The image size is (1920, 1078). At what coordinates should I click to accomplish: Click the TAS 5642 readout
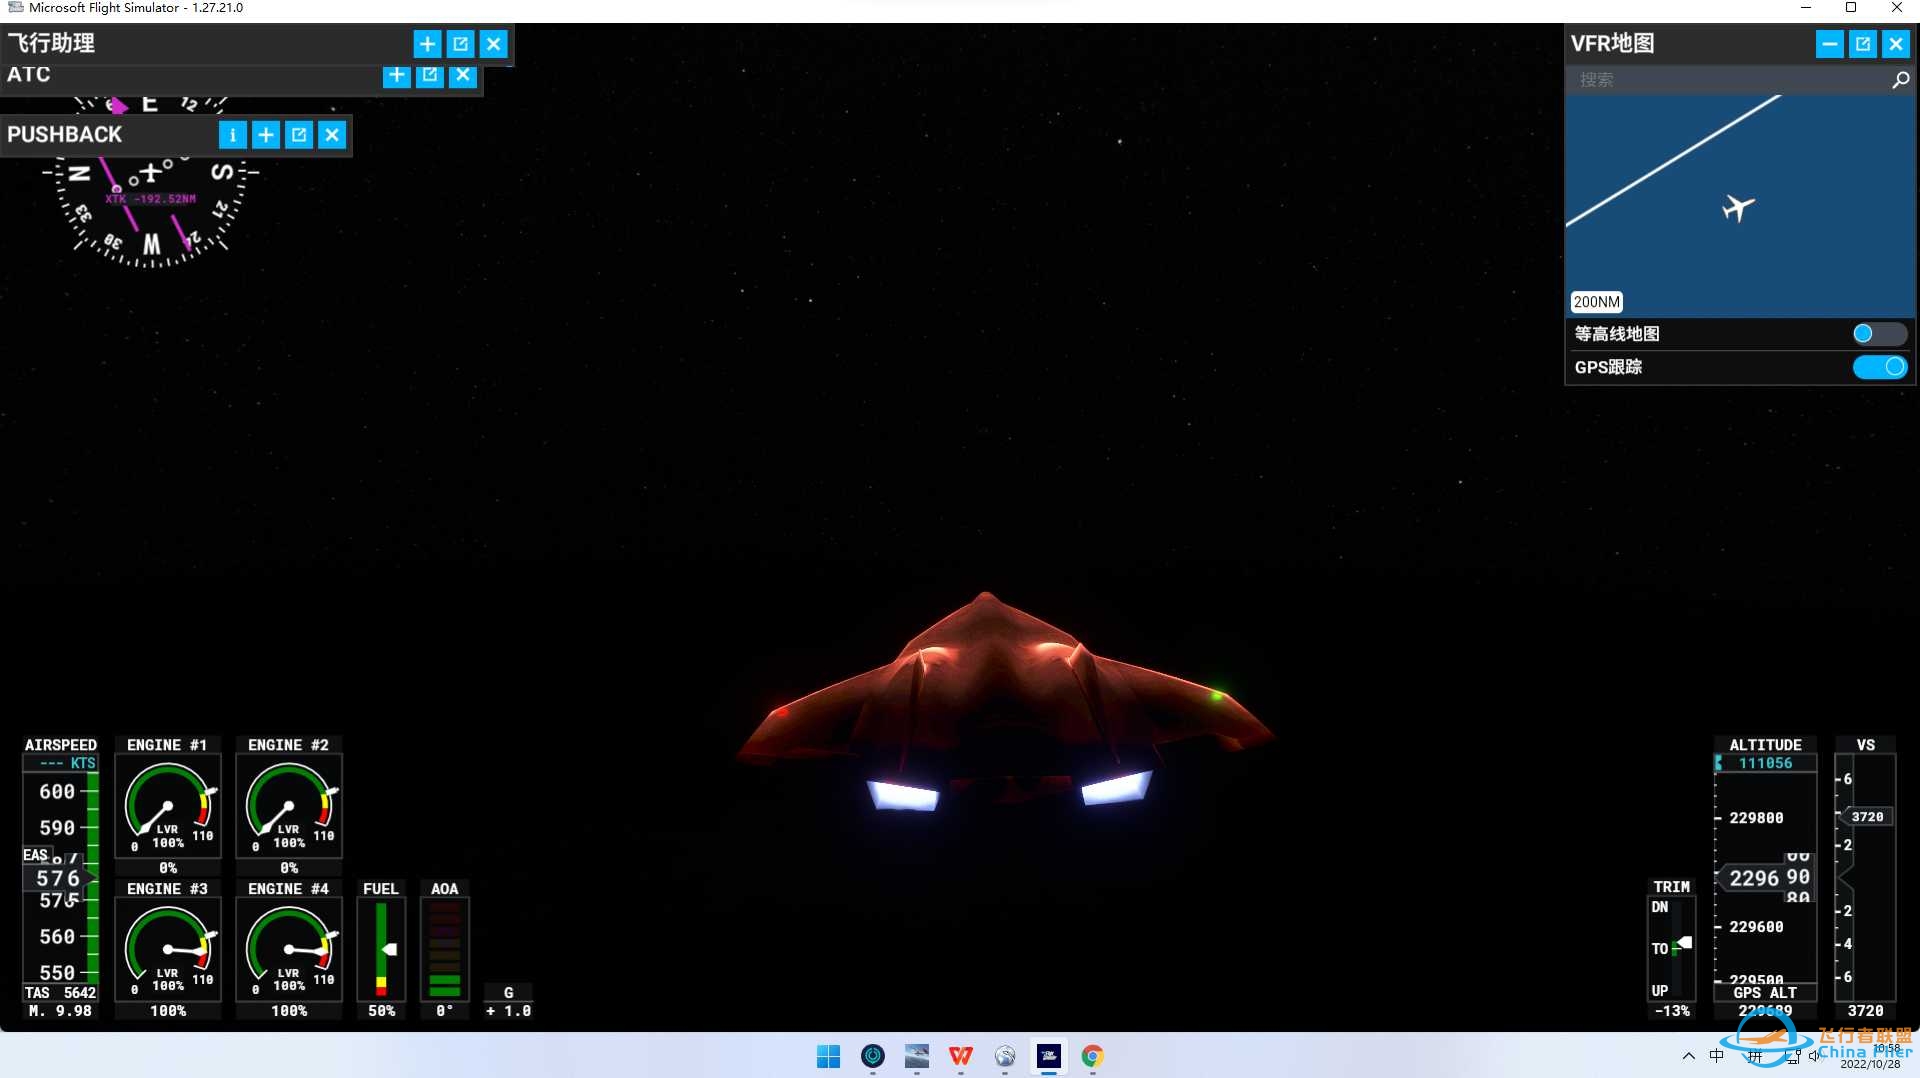pyautogui.click(x=61, y=993)
